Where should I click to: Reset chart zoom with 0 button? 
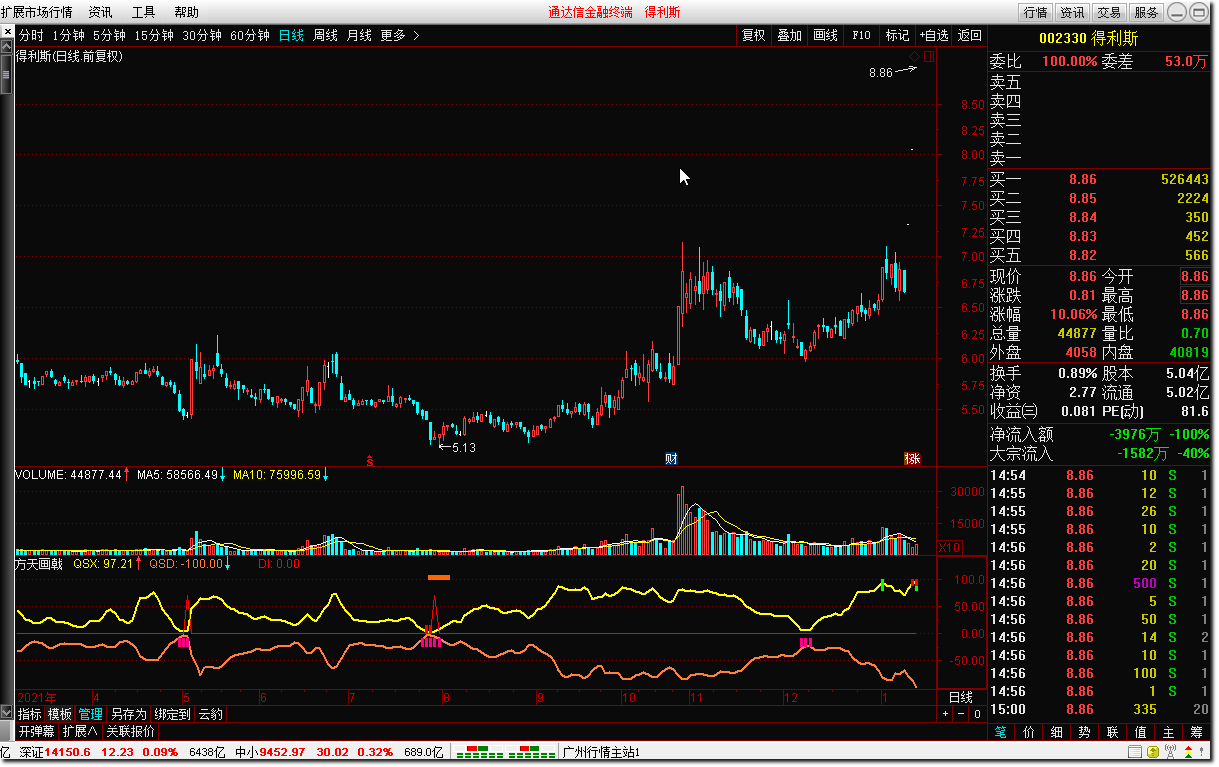click(977, 714)
